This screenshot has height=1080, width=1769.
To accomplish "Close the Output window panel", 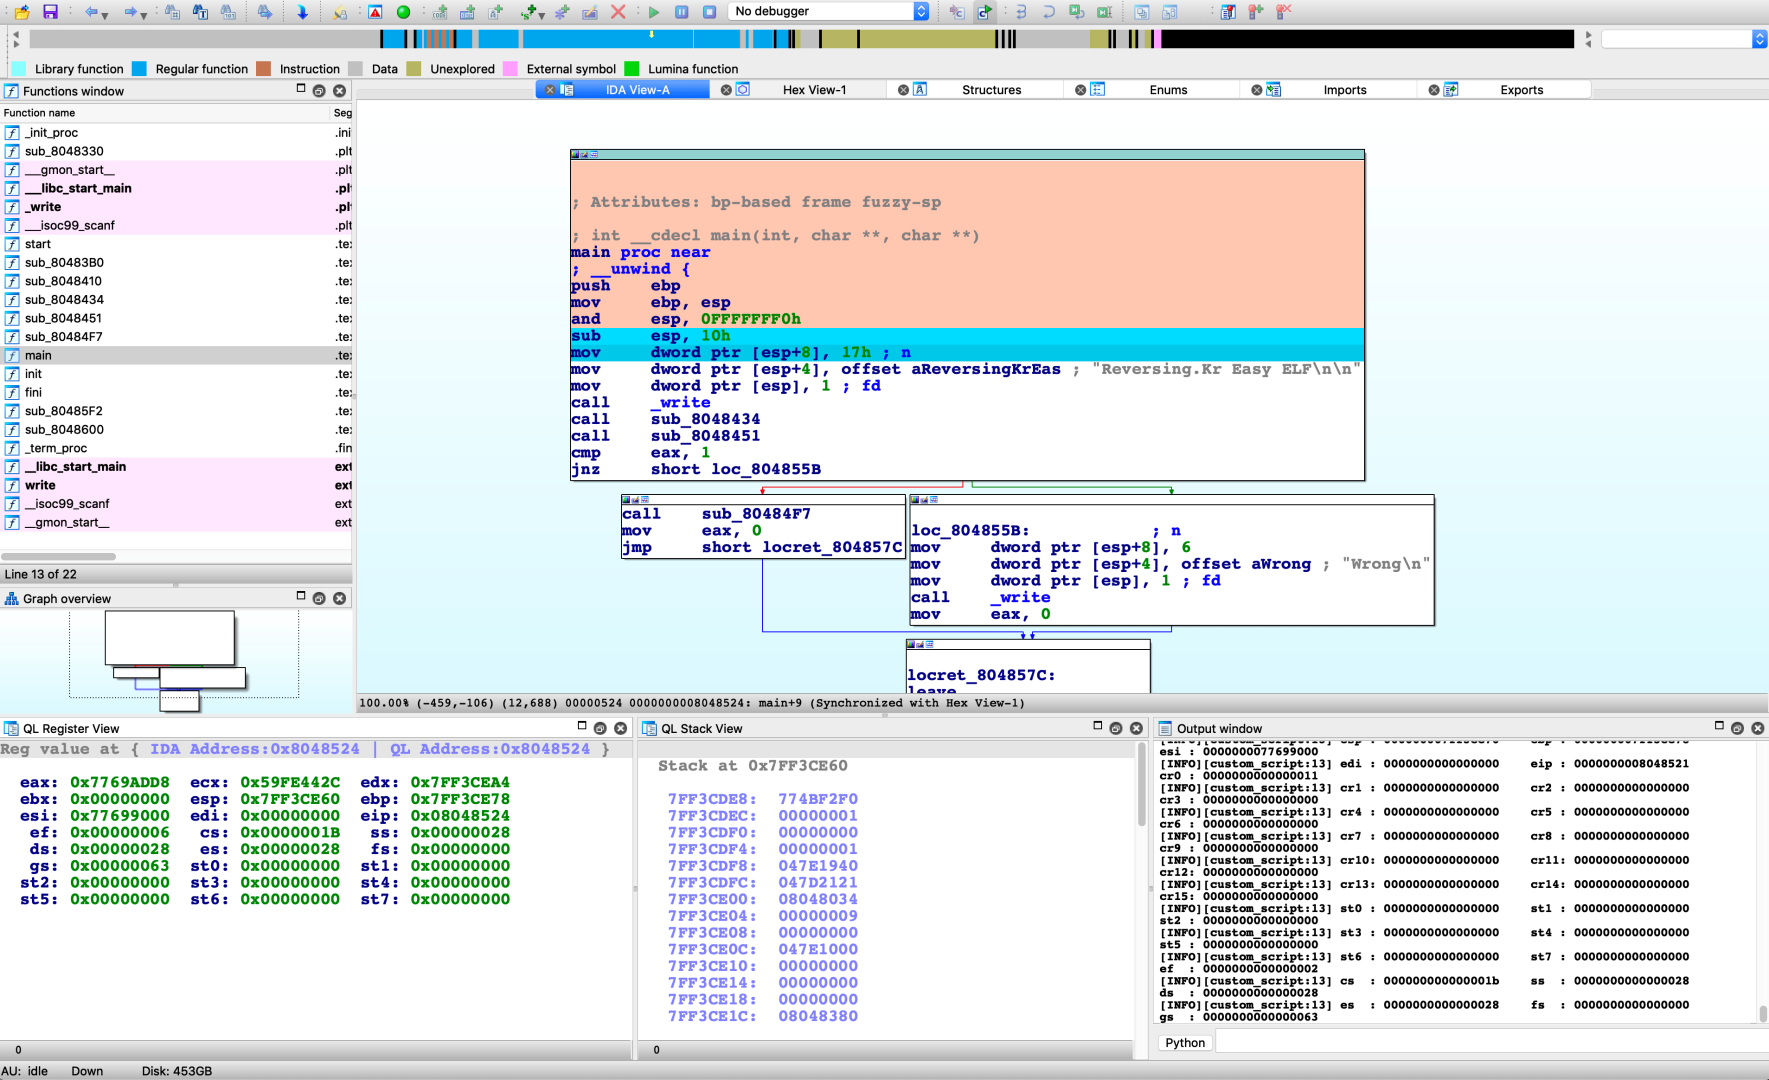I will [x=1758, y=728].
